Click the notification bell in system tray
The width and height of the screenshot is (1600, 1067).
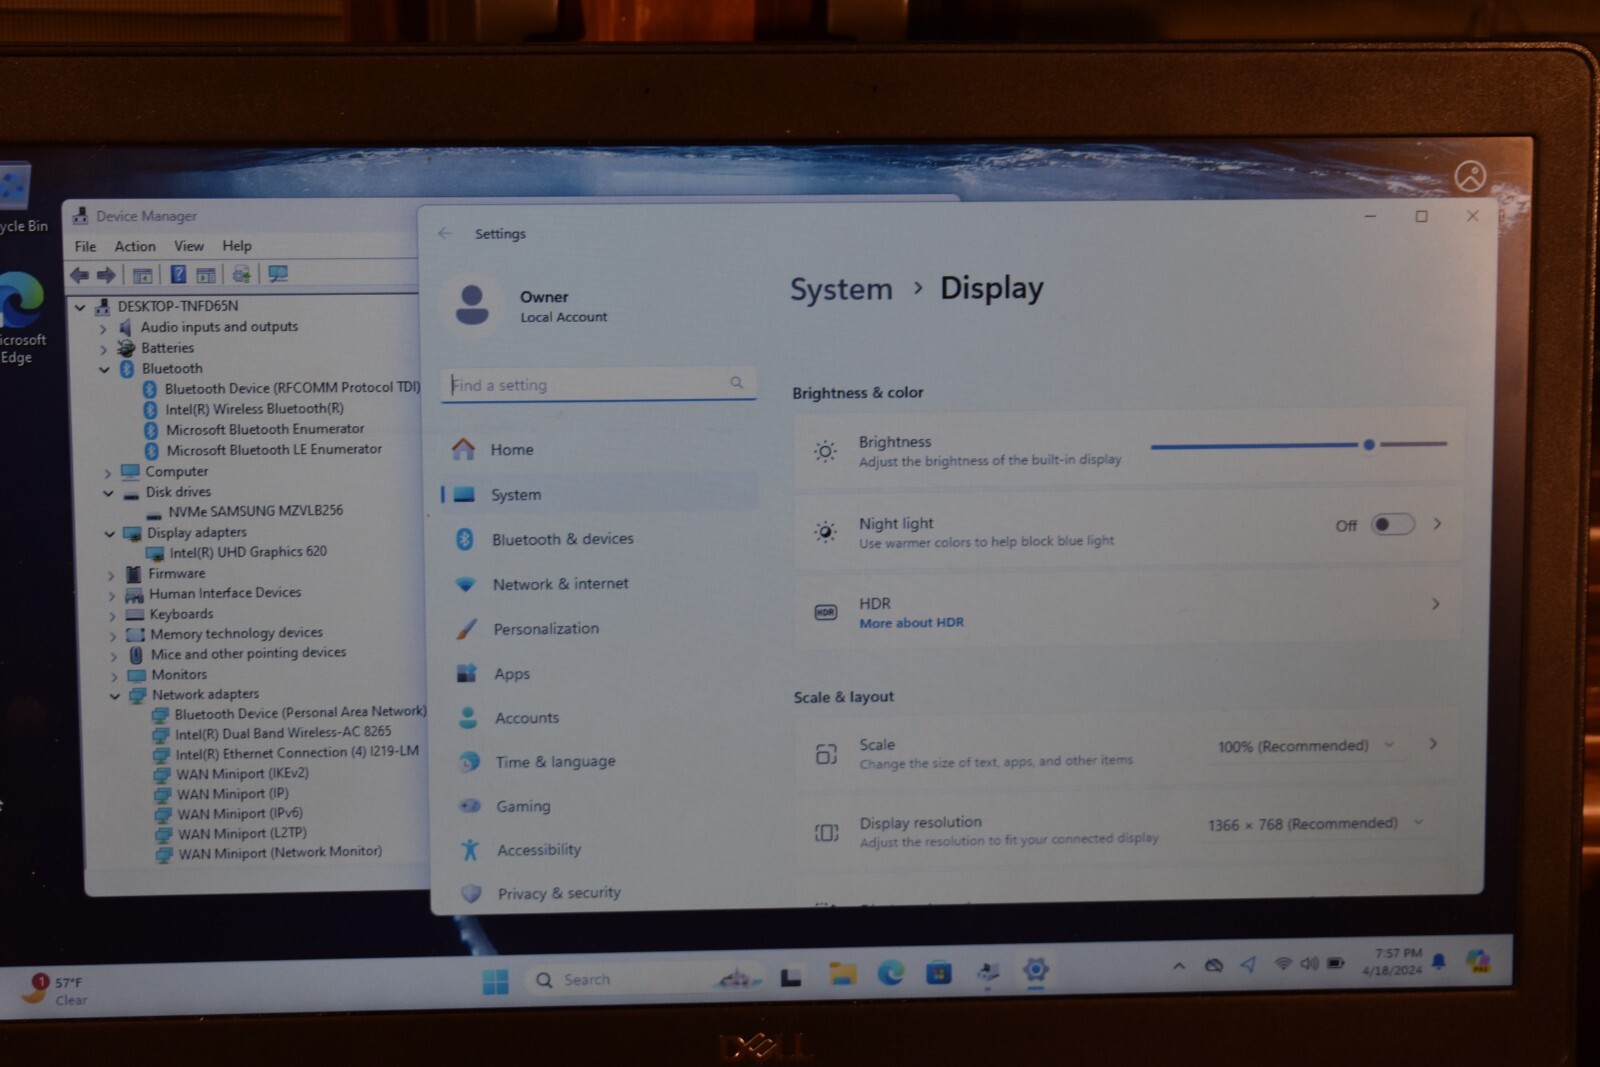click(1439, 961)
